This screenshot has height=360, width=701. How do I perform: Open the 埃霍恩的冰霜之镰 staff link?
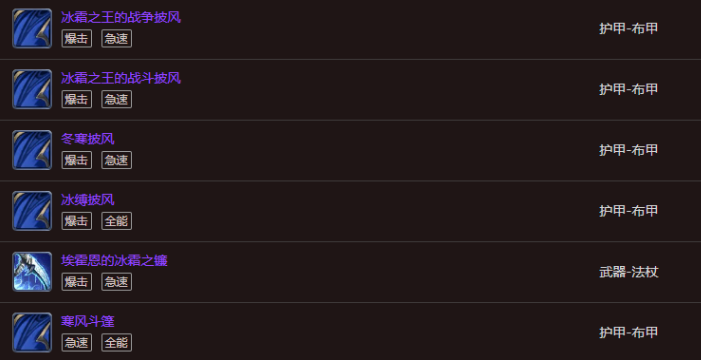(114, 261)
